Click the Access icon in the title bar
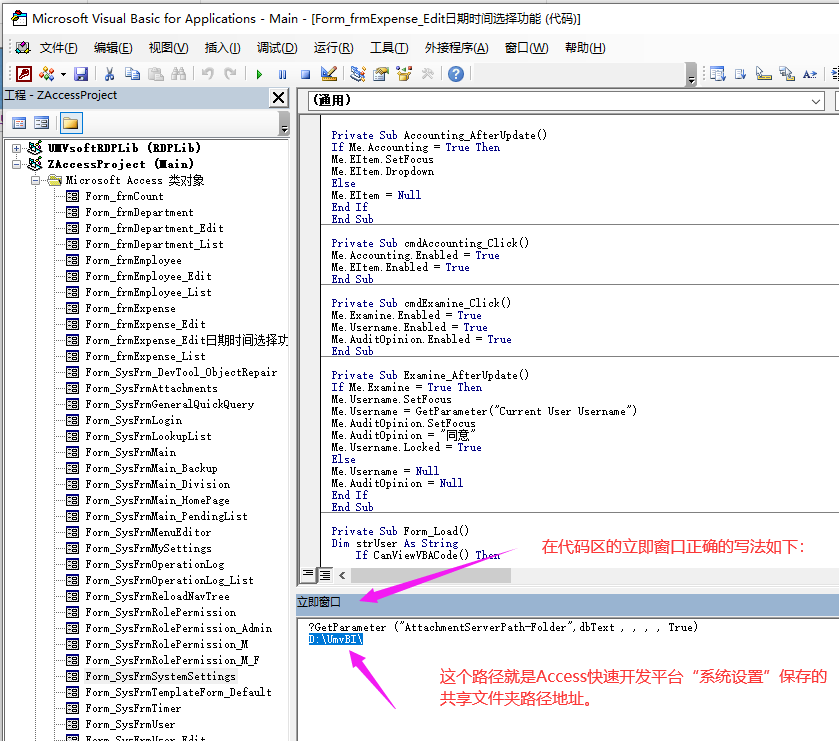839x741 pixels. [19, 18]
